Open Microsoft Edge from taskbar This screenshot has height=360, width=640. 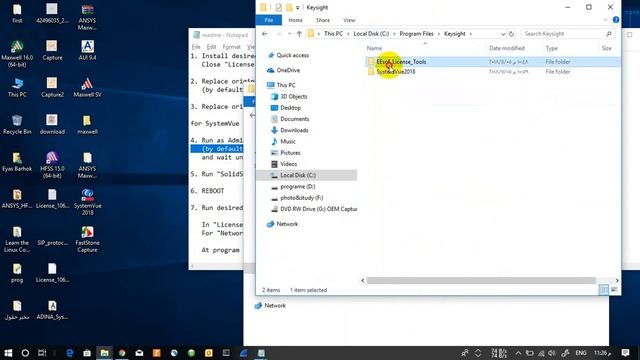point(70,353)
